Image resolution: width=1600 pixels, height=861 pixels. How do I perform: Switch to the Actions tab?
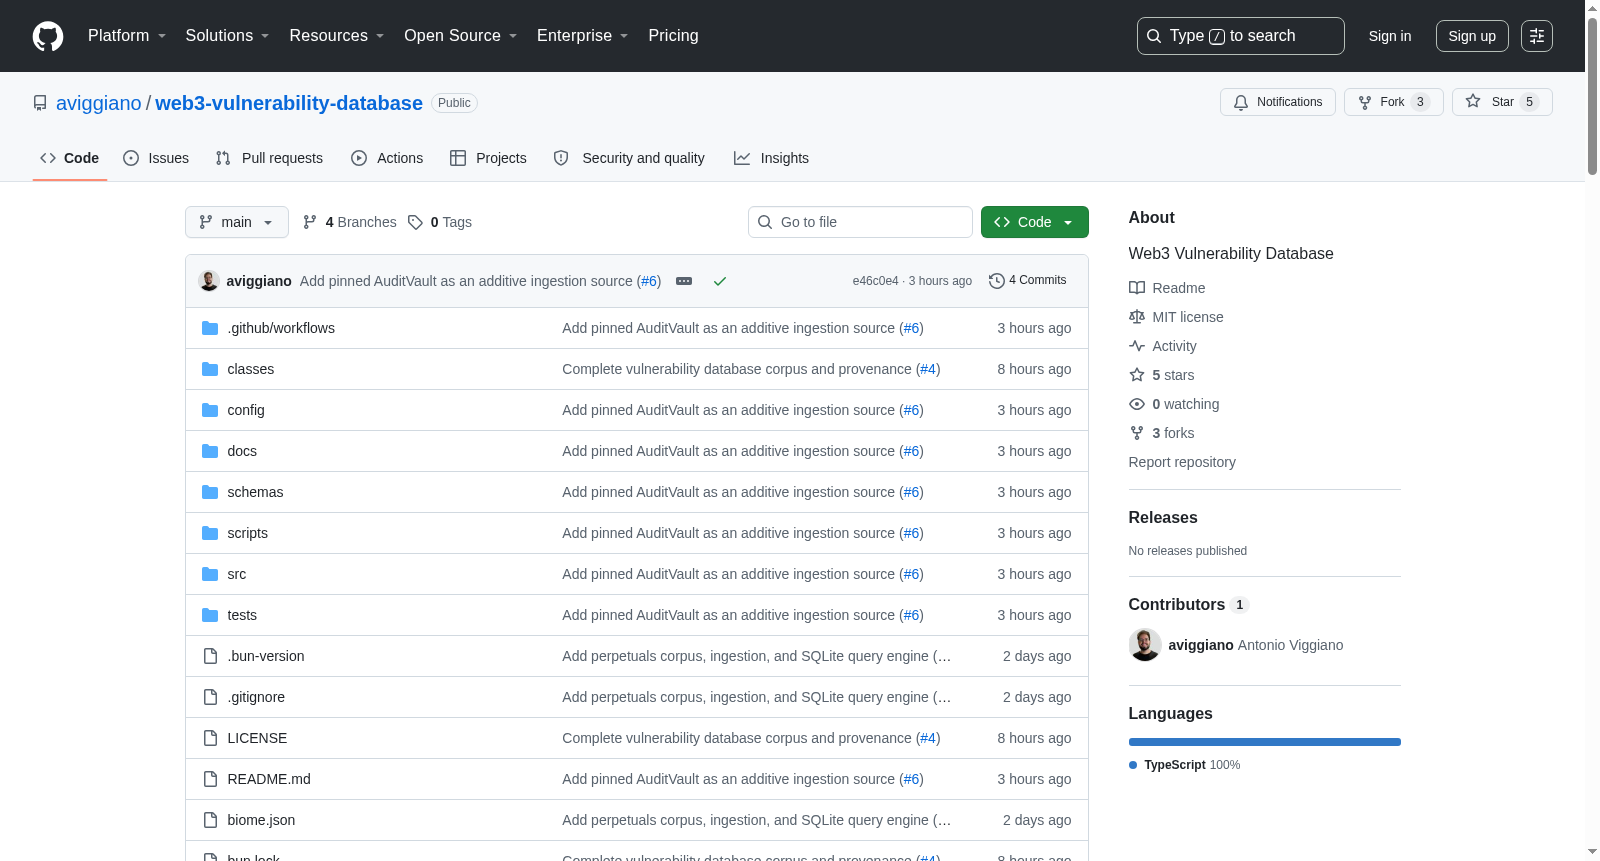pyautogui.click(x=387, y=158)
